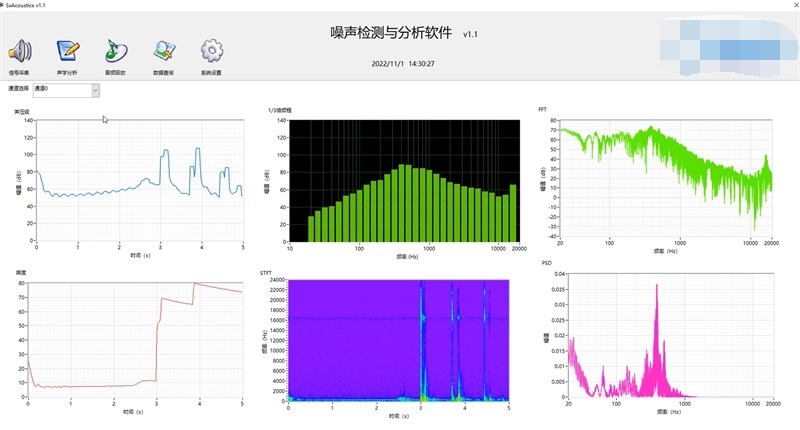This screenshot has width=800, height=430.
Task: Click the 信号采集 text label
Action: (x=20, y=73)
